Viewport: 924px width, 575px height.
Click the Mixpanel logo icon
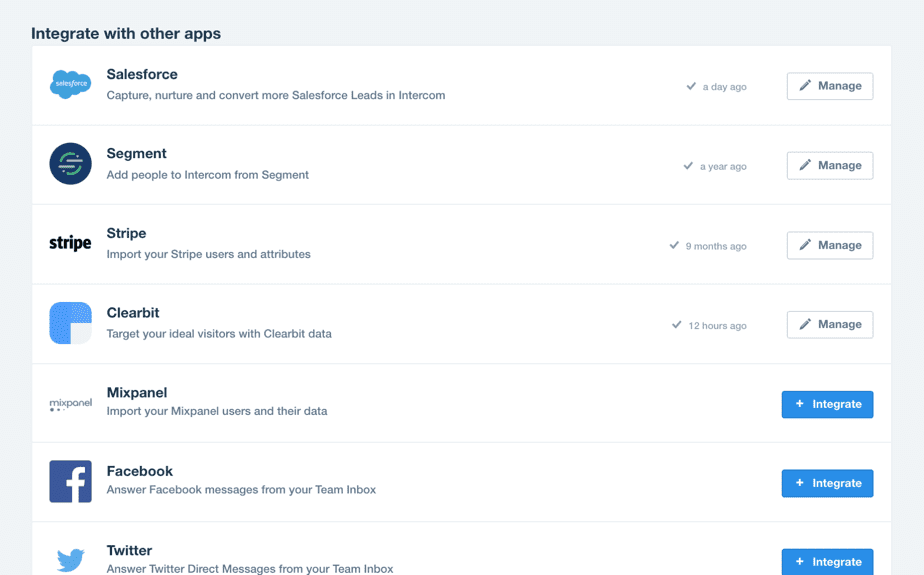pyautogui.click(x=70, y=404)
